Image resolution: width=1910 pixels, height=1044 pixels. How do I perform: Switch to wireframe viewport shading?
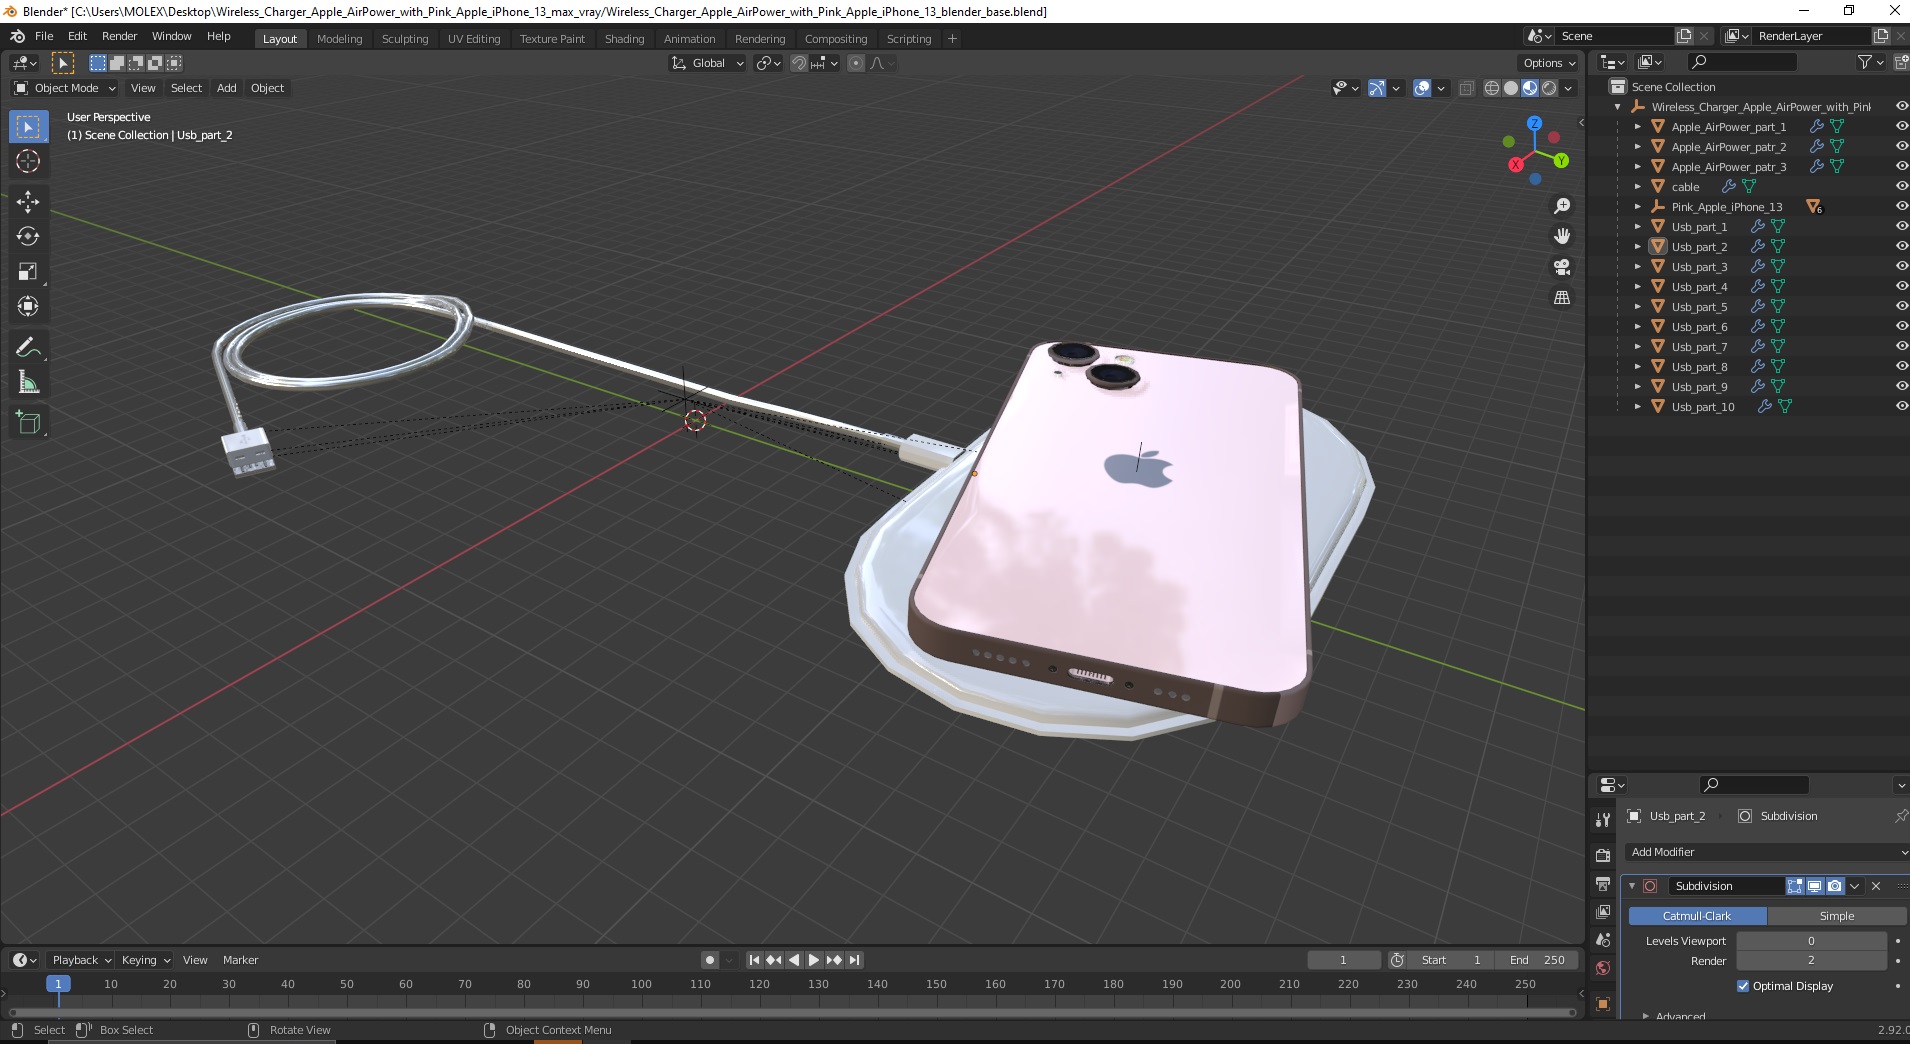[1492, 88]
